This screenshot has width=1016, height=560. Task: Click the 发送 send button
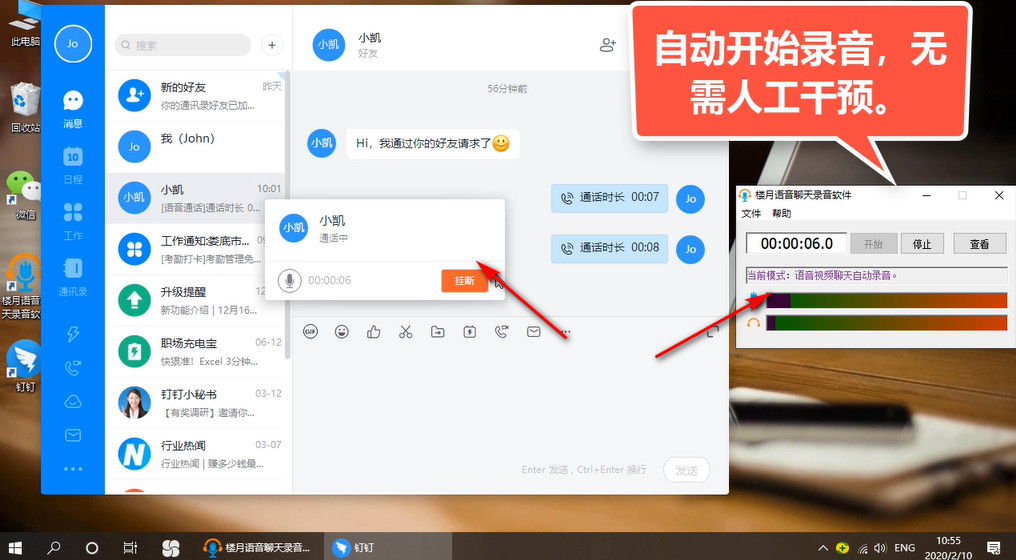(x=687, y=470)
